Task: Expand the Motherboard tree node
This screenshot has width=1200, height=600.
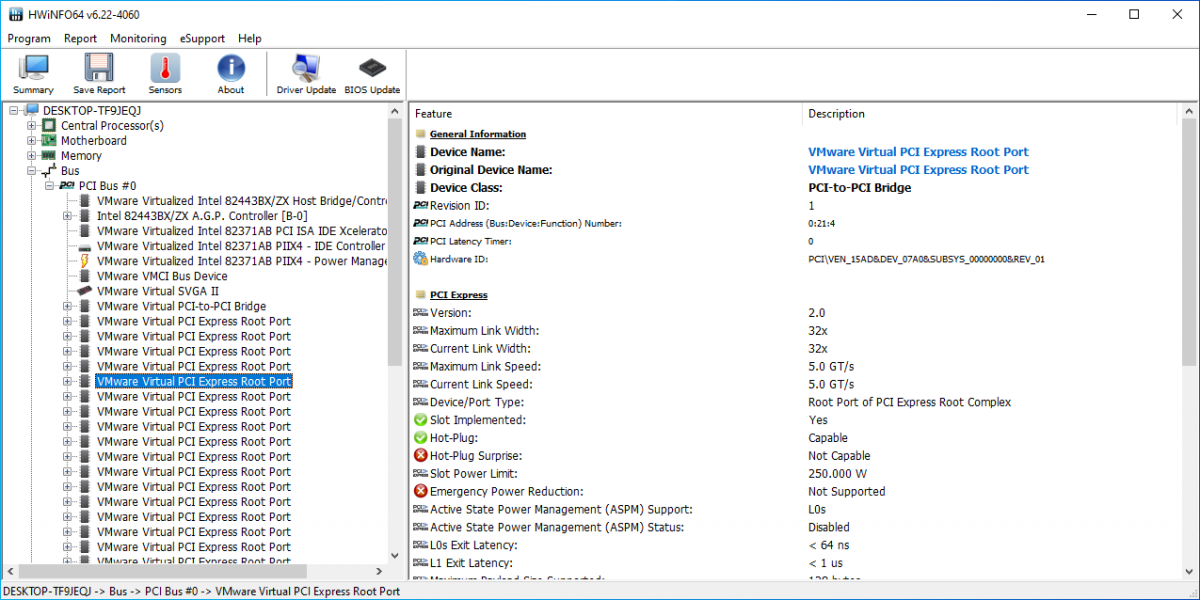Action: pos(32,141)
